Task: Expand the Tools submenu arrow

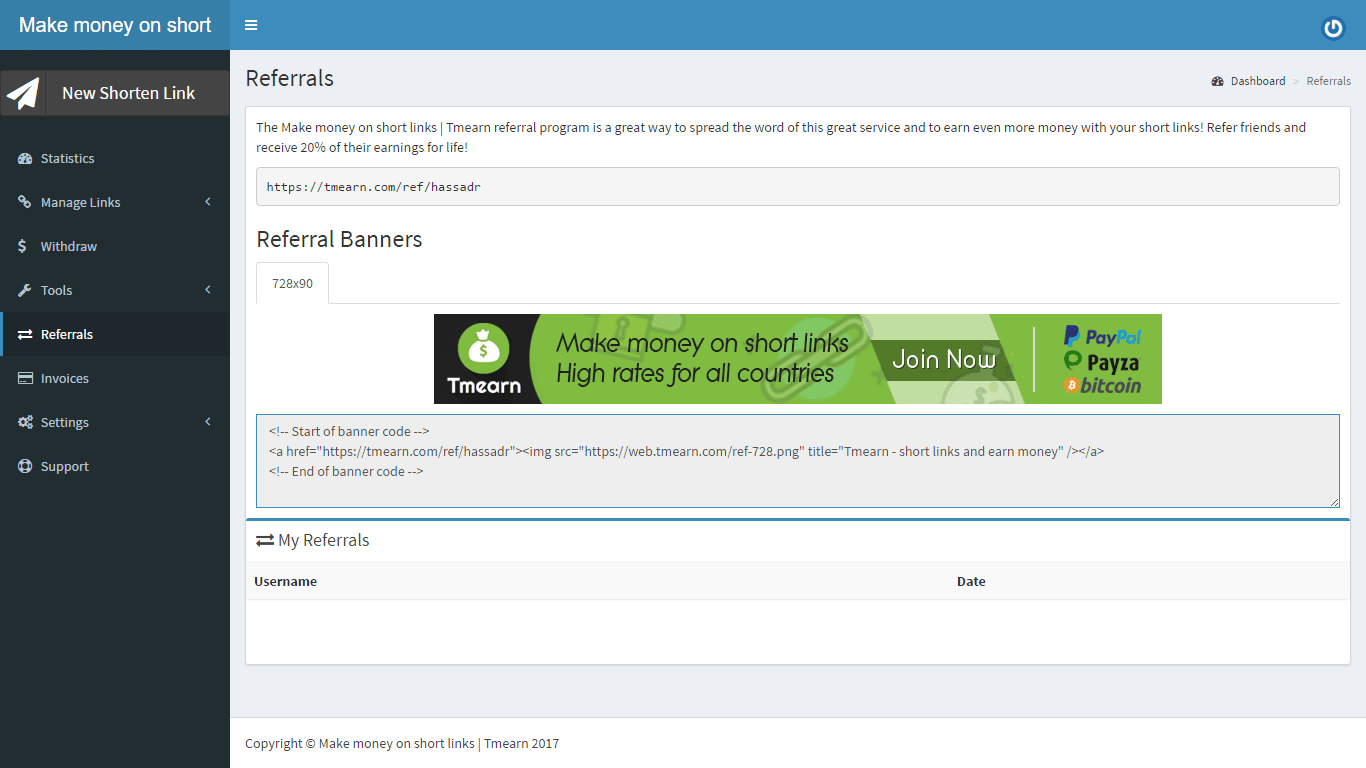Action: pos(208,290)
